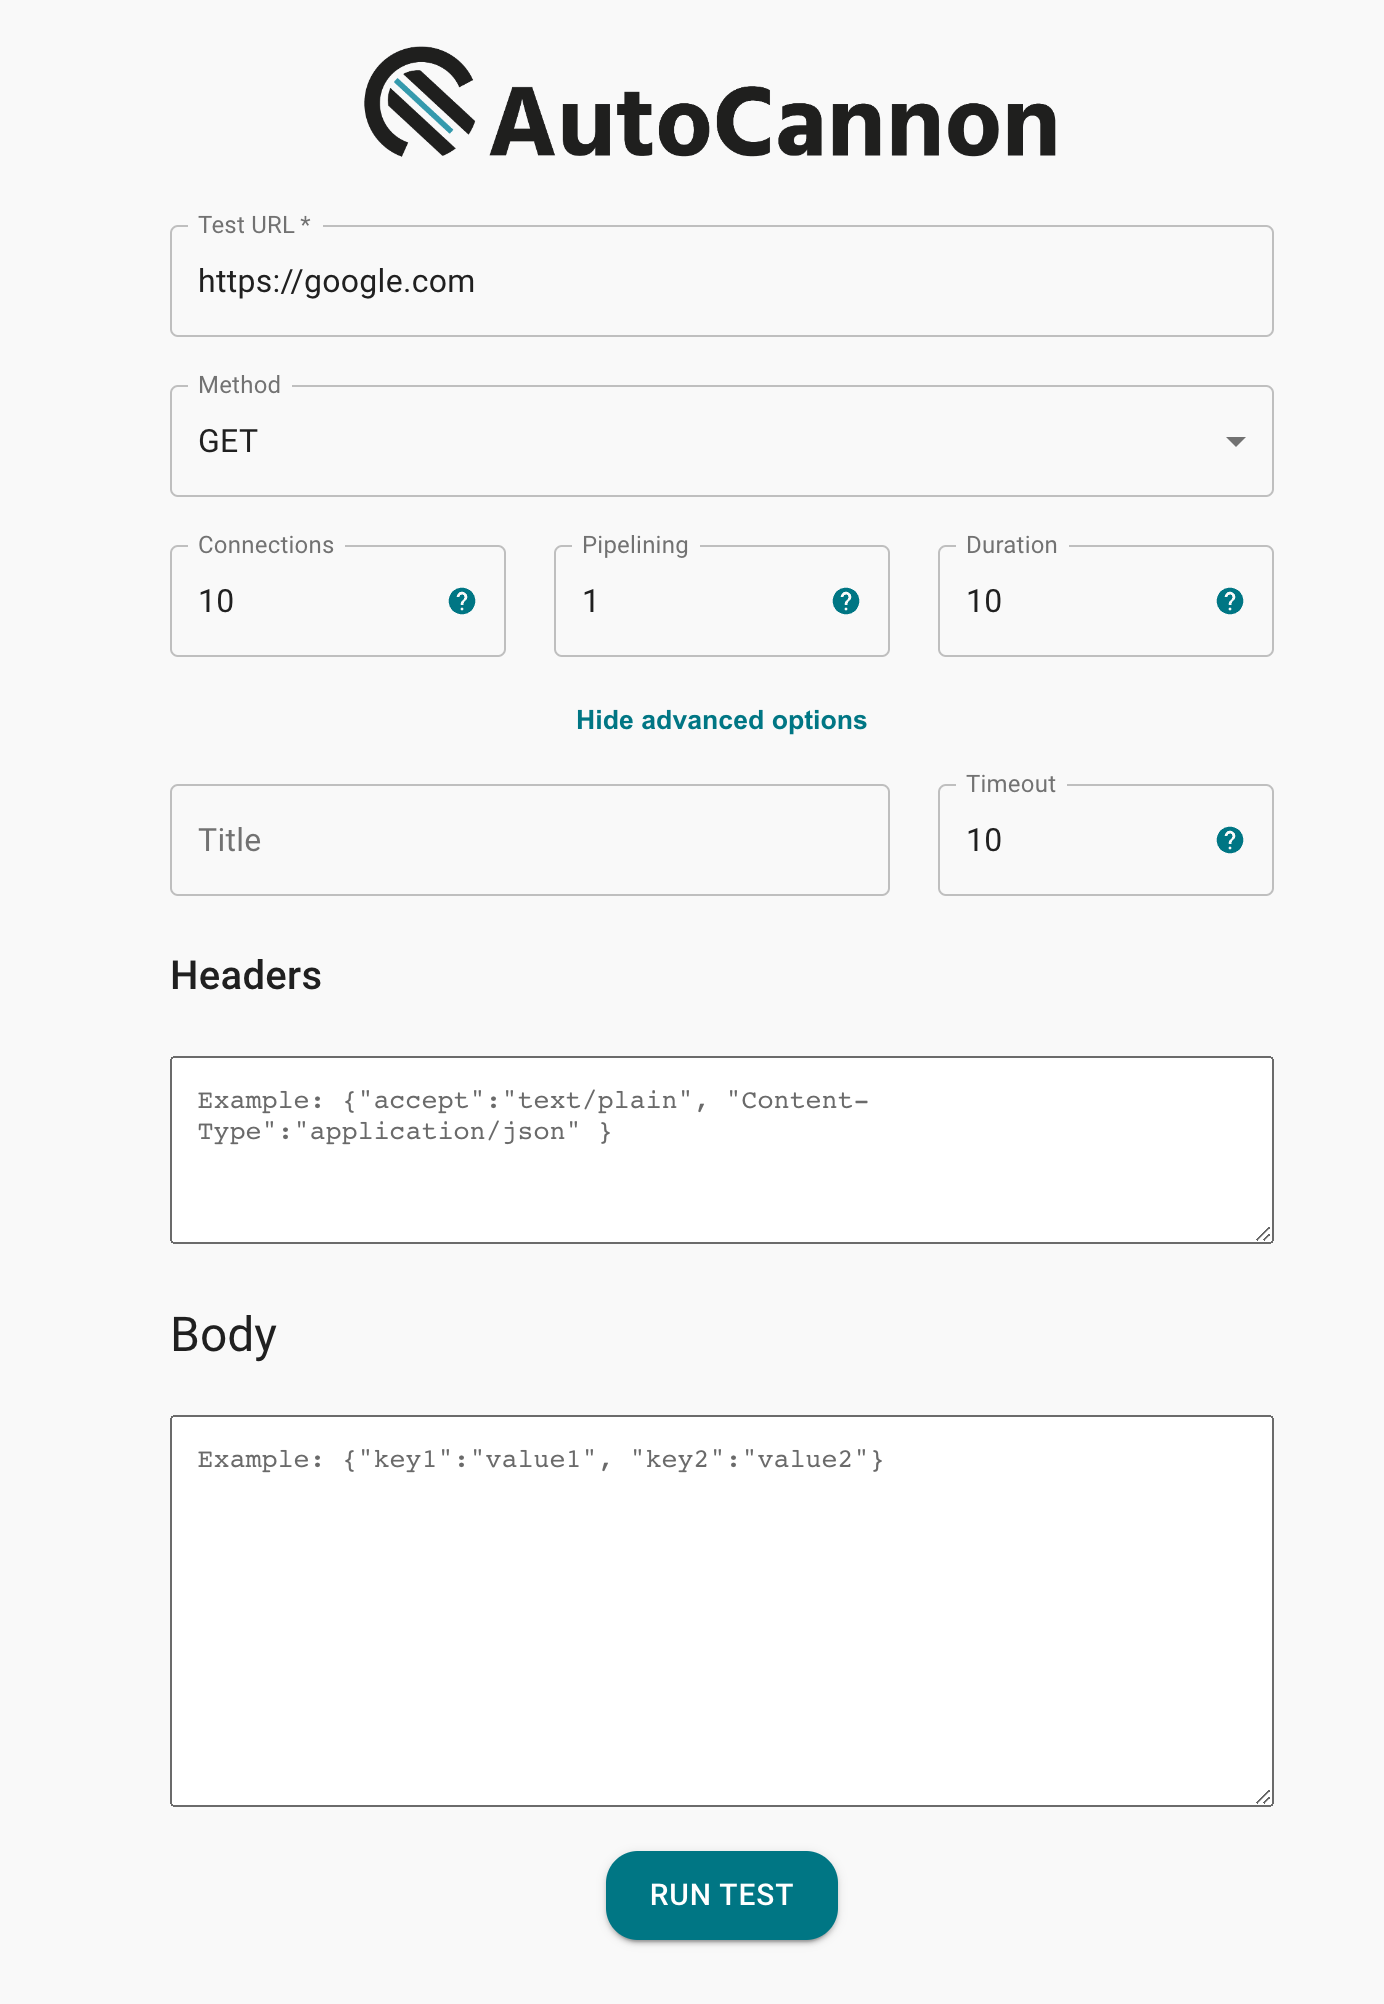Click the Pipelining help question mark icon
The image size is (1384, 2004).
click(846, 601)
